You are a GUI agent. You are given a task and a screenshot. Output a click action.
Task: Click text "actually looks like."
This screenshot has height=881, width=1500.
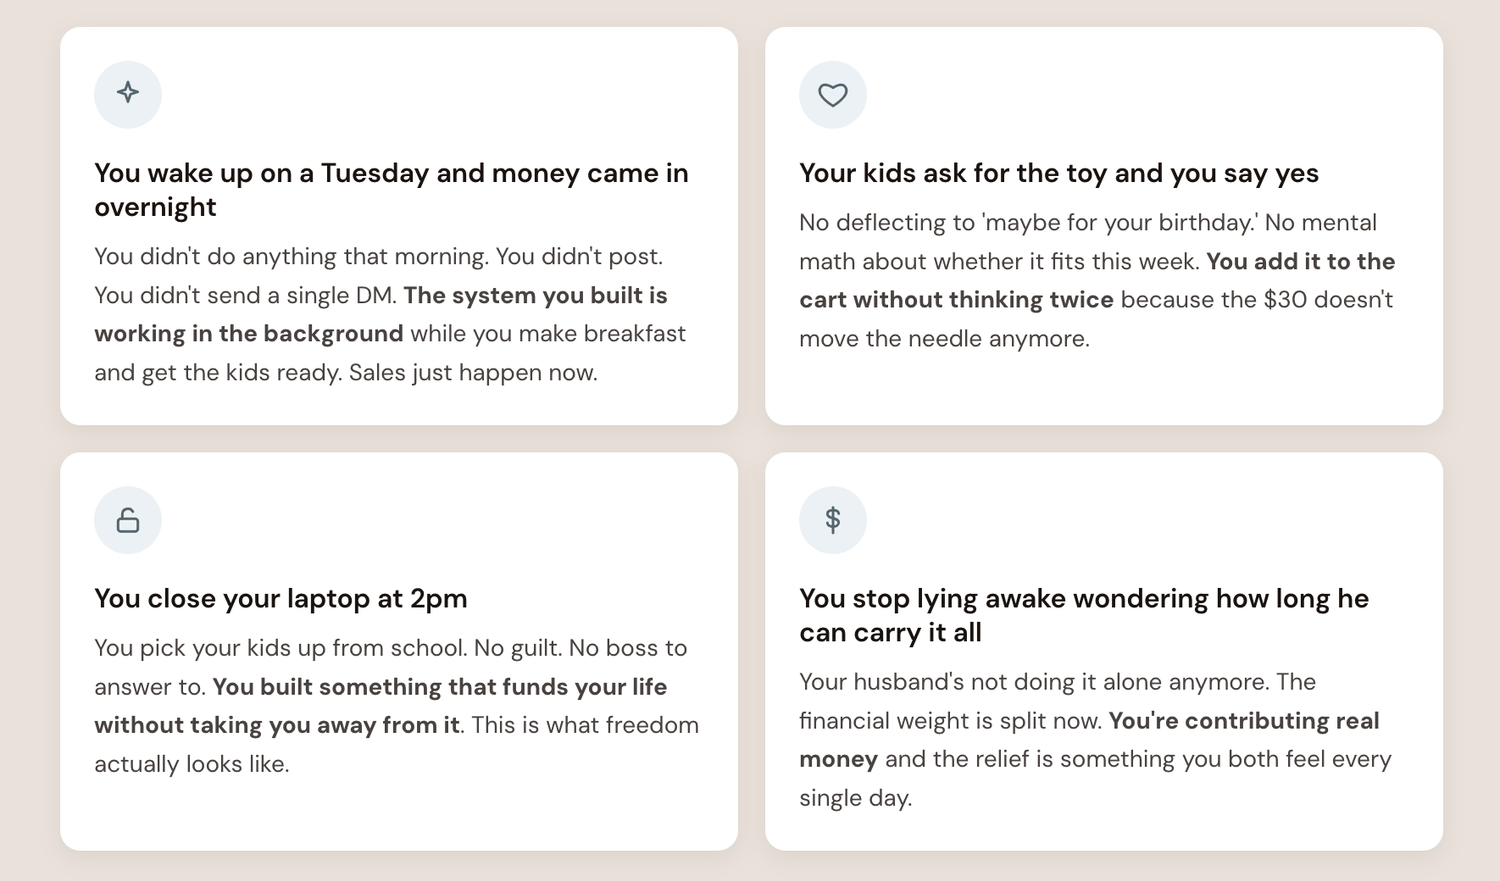[192, 764]
